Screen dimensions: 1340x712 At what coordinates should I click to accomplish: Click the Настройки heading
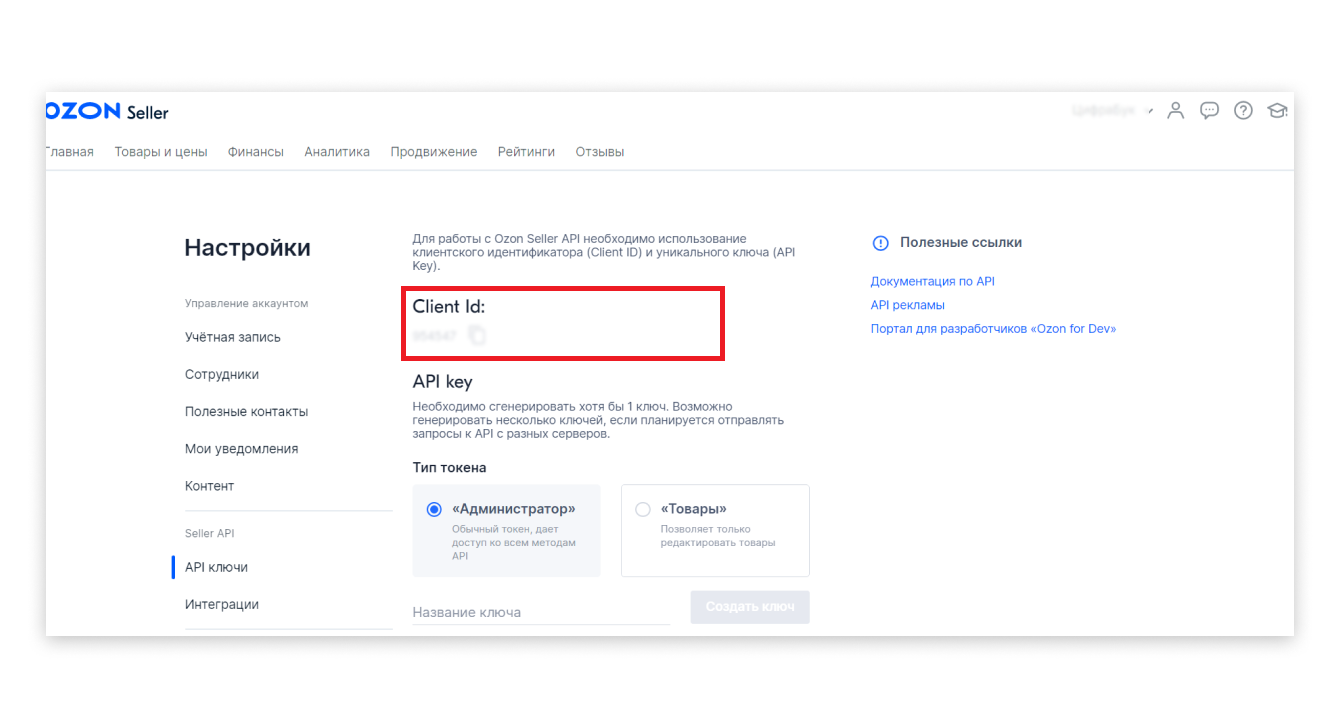248,248
